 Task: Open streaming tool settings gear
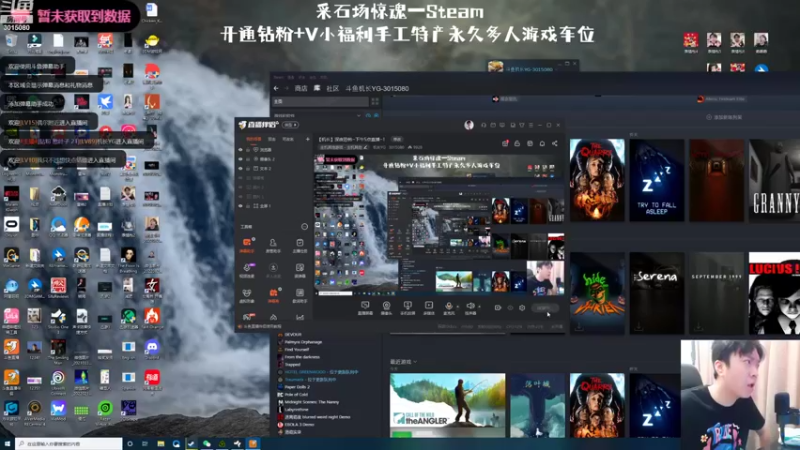(522, 308)
